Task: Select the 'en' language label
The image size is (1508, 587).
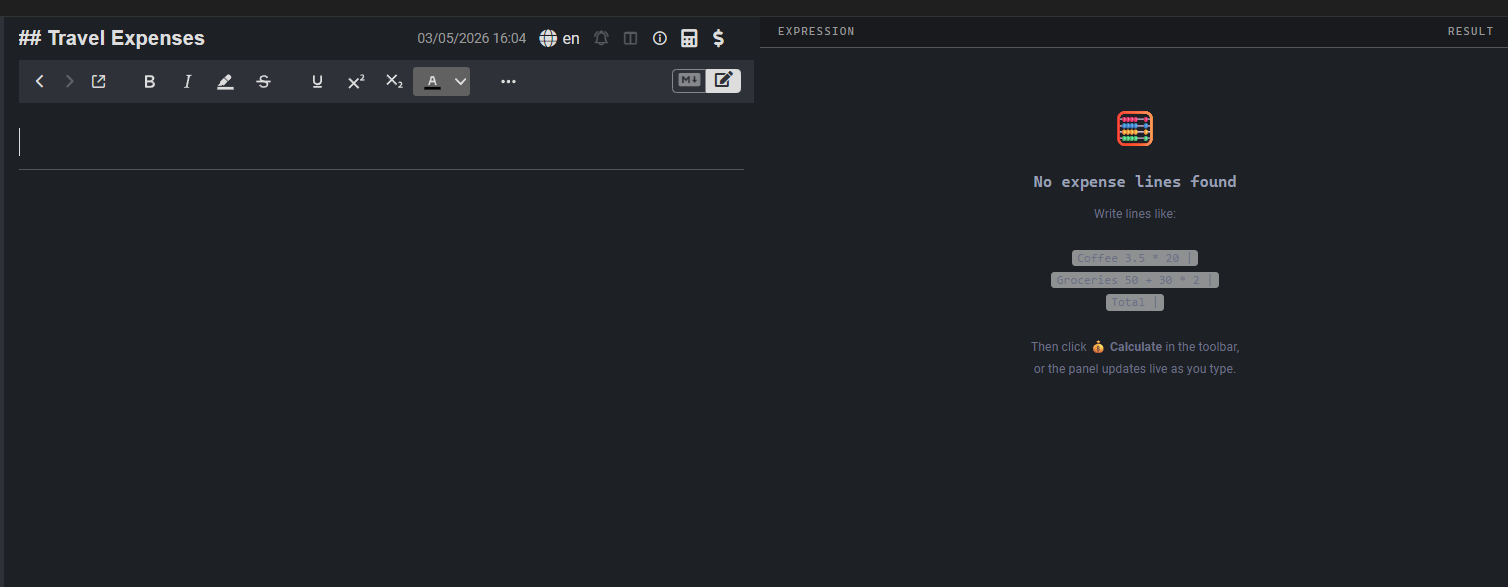Action: point(571,38)
